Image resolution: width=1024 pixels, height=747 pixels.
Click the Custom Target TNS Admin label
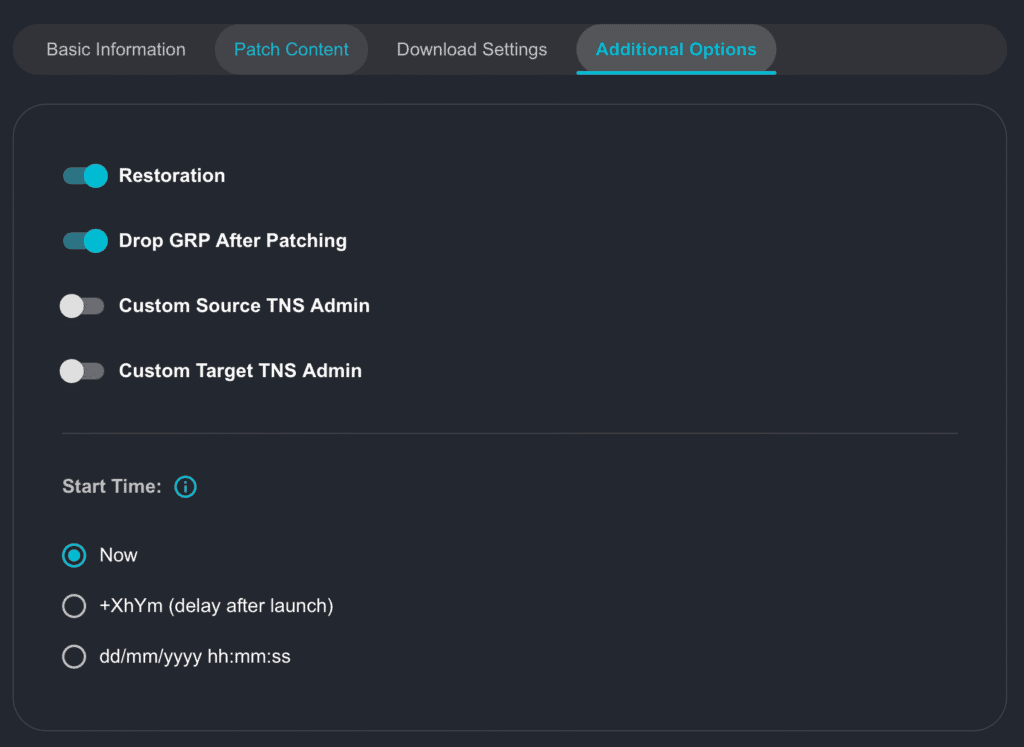point(240,371)
